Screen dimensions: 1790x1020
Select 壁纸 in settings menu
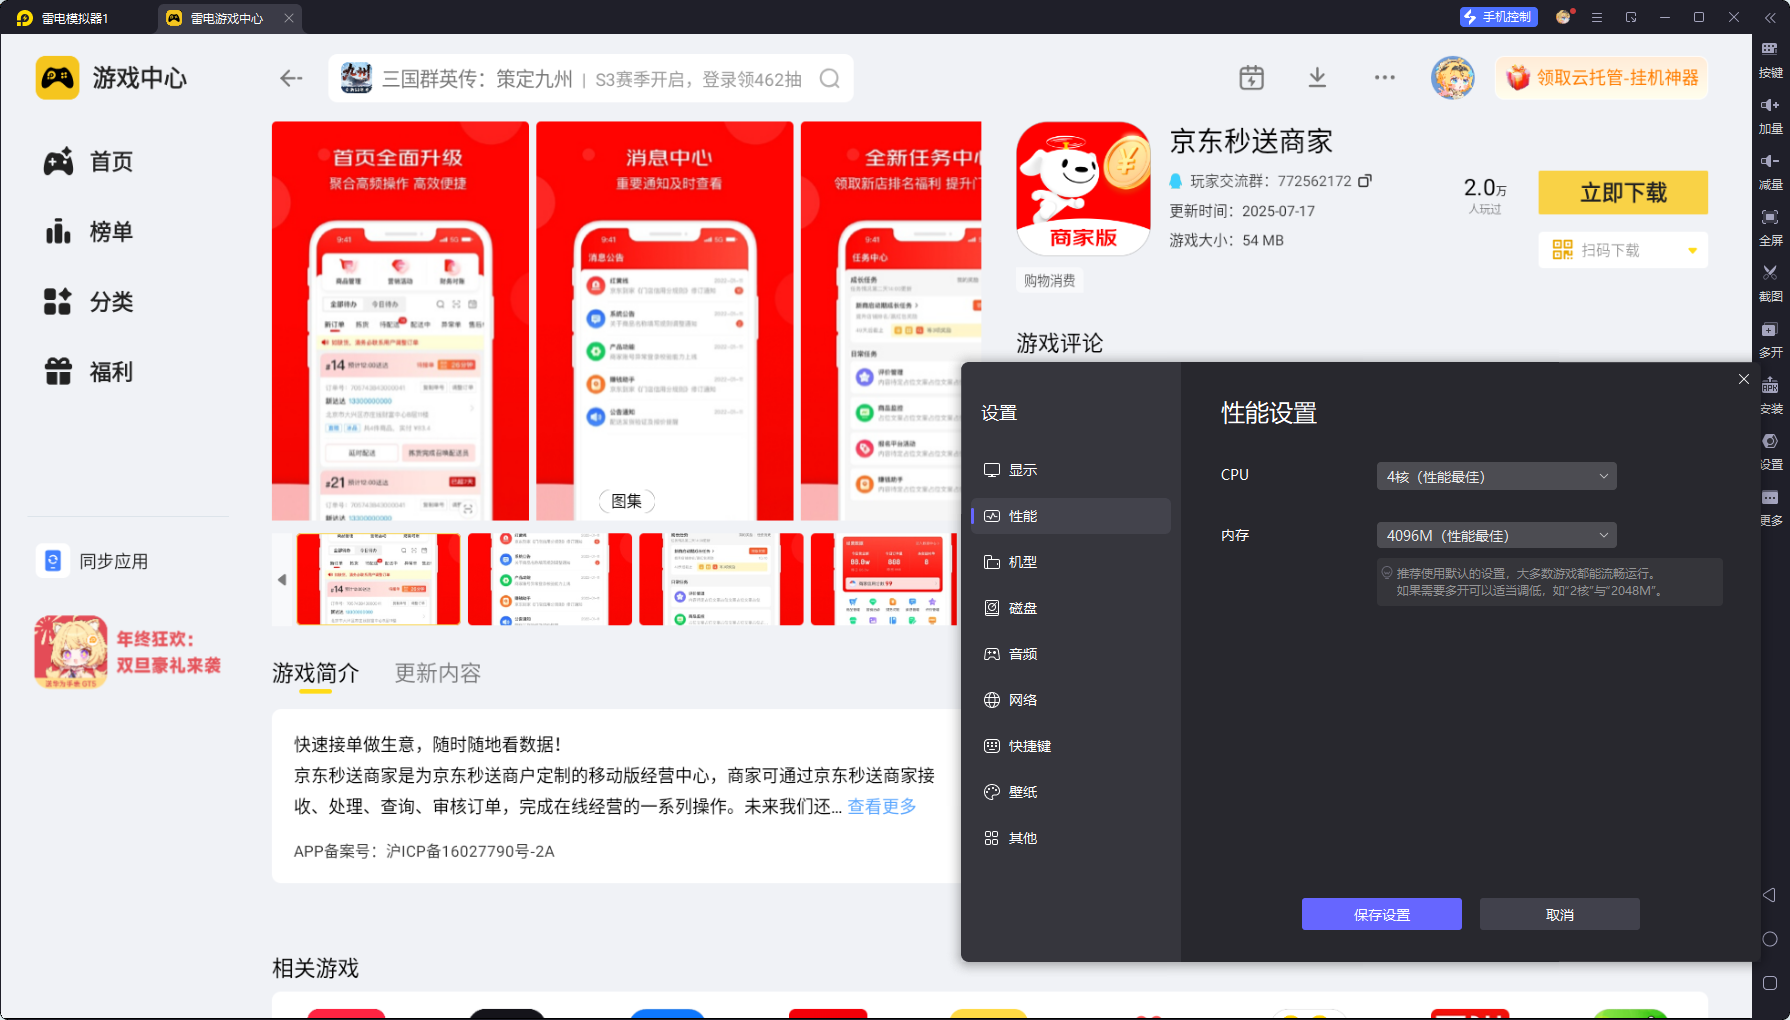pyautogui.click(x=1071, y=792)
